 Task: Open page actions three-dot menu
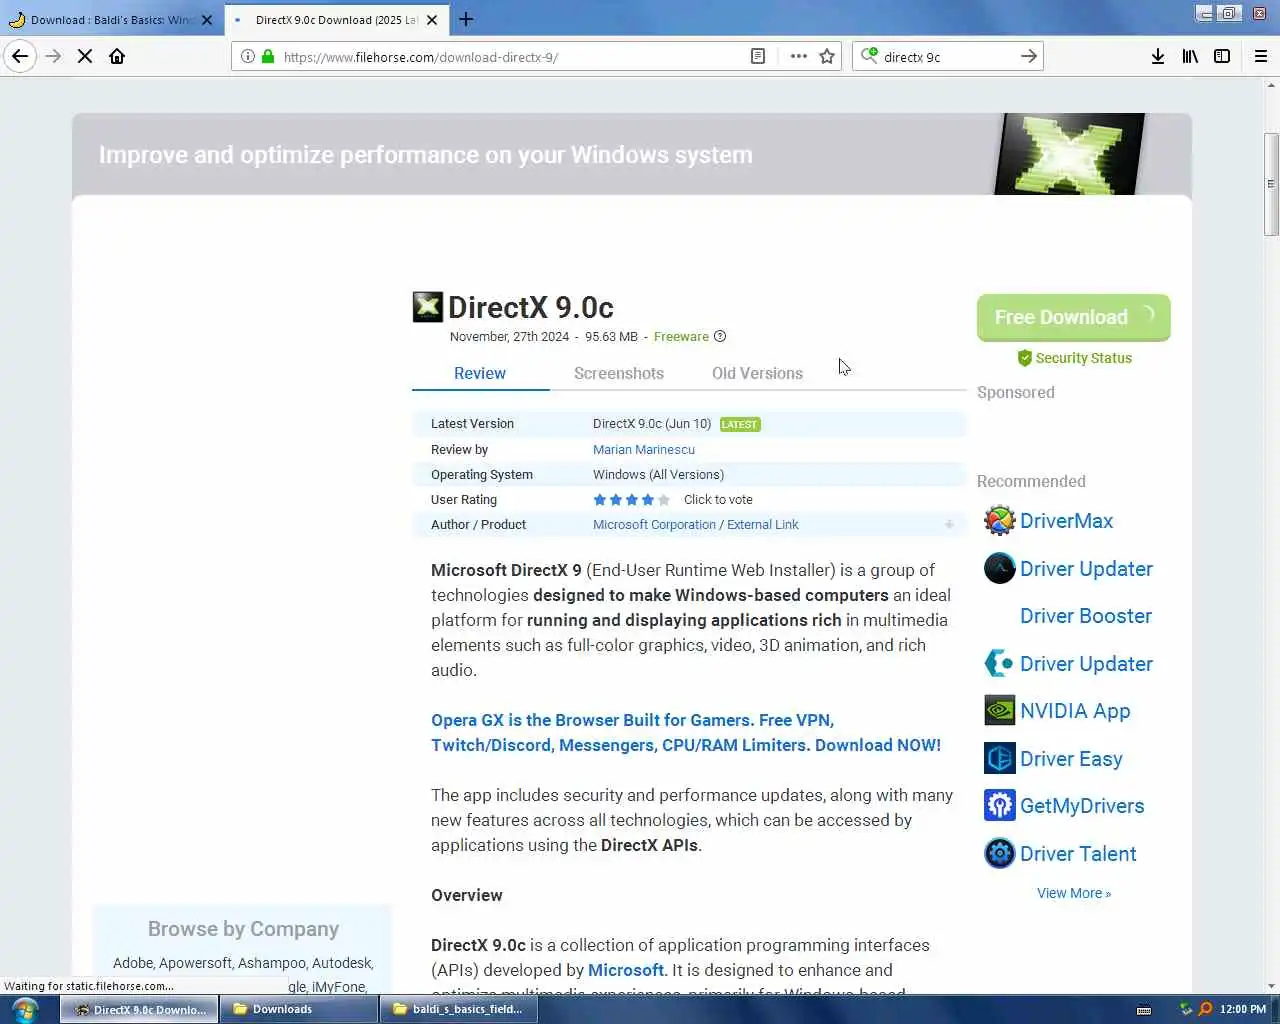coord(798,56)
